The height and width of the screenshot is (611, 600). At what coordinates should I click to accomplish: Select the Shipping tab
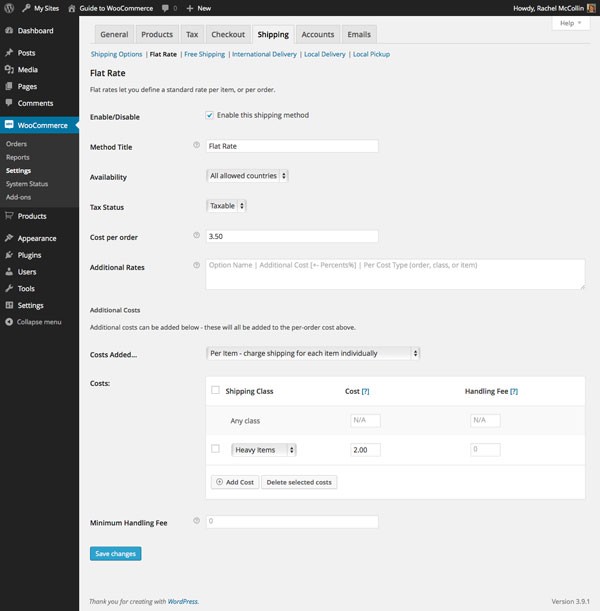click(x=273, y=34)
